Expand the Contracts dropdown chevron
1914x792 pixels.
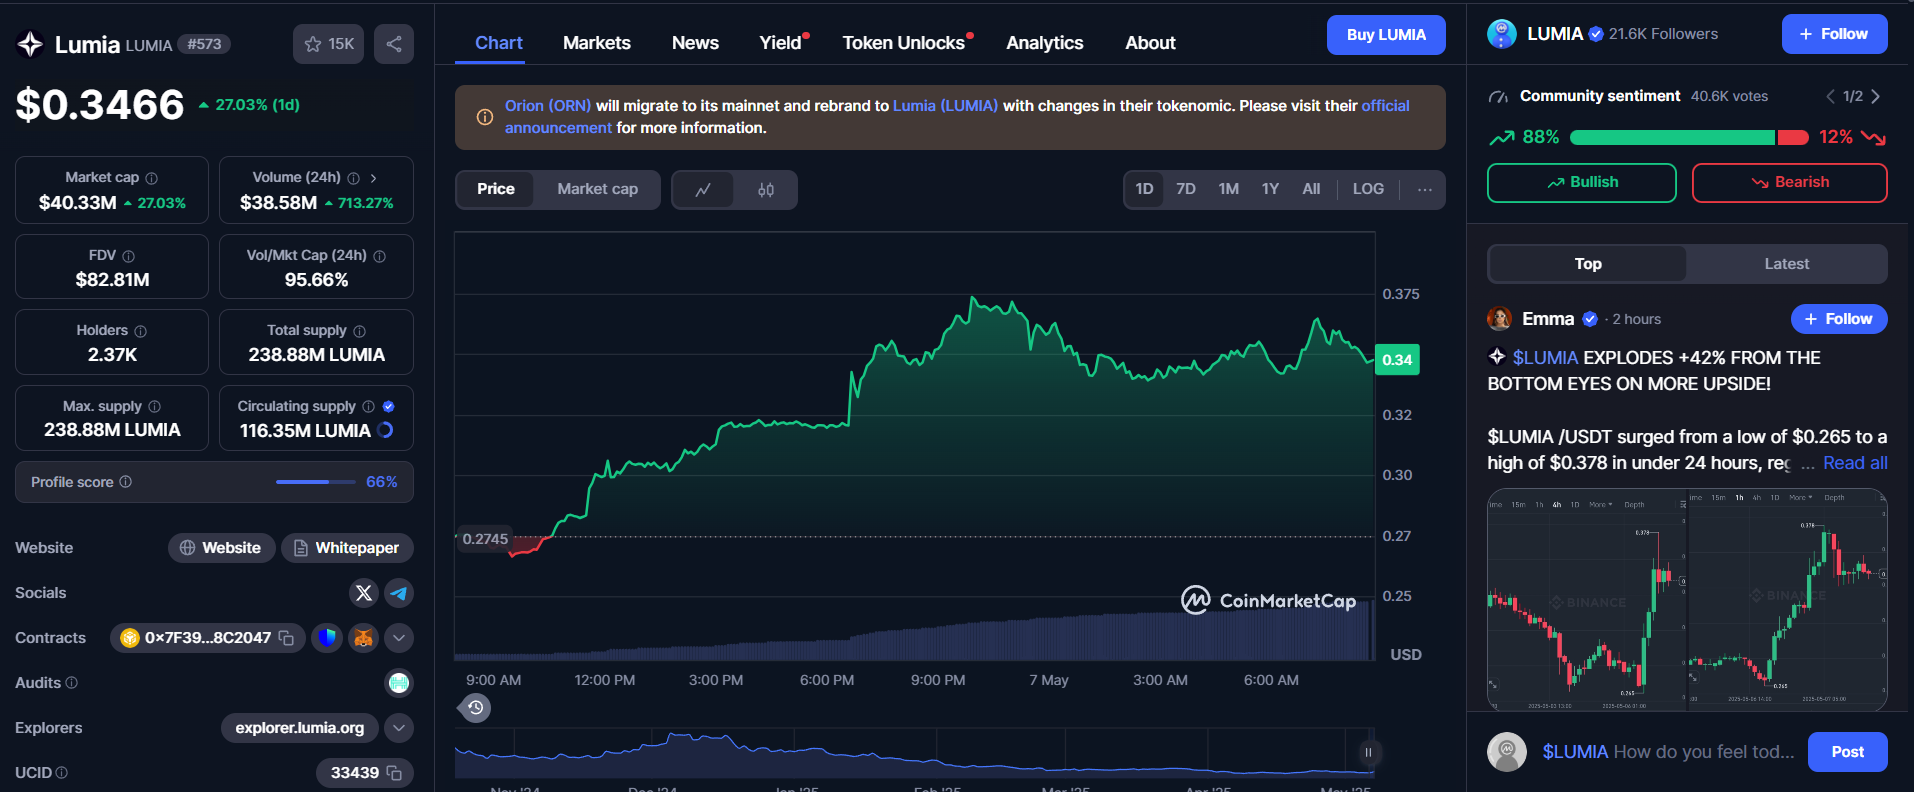point(399,638)
